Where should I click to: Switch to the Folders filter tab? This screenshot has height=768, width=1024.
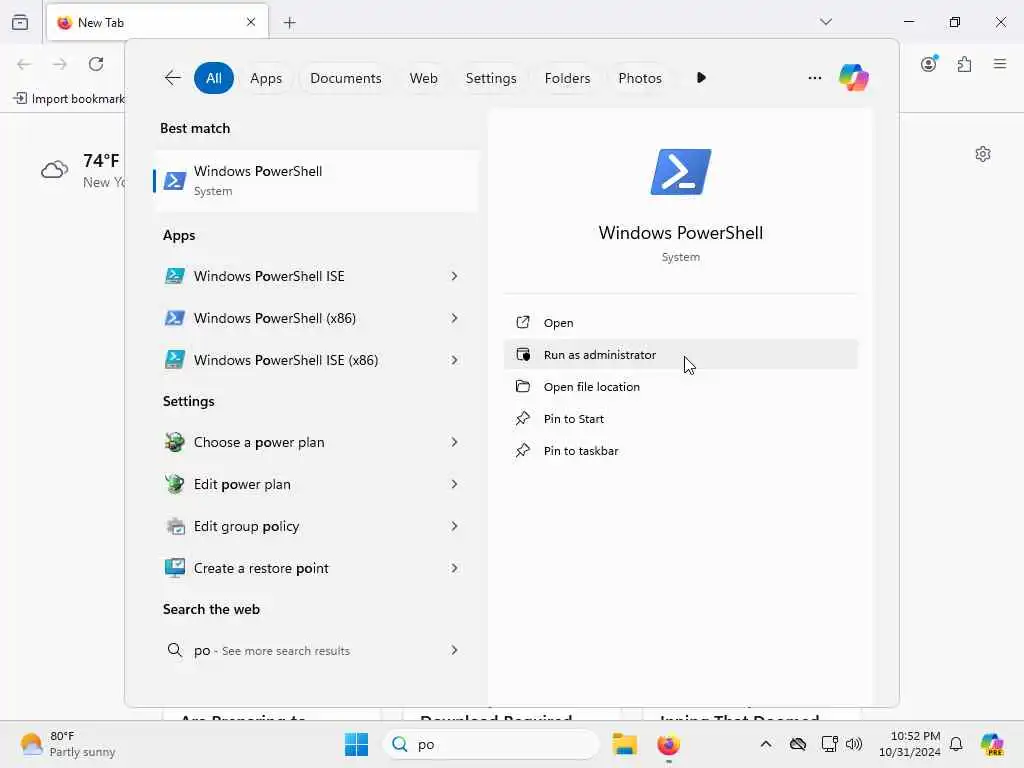pos(567,78)
